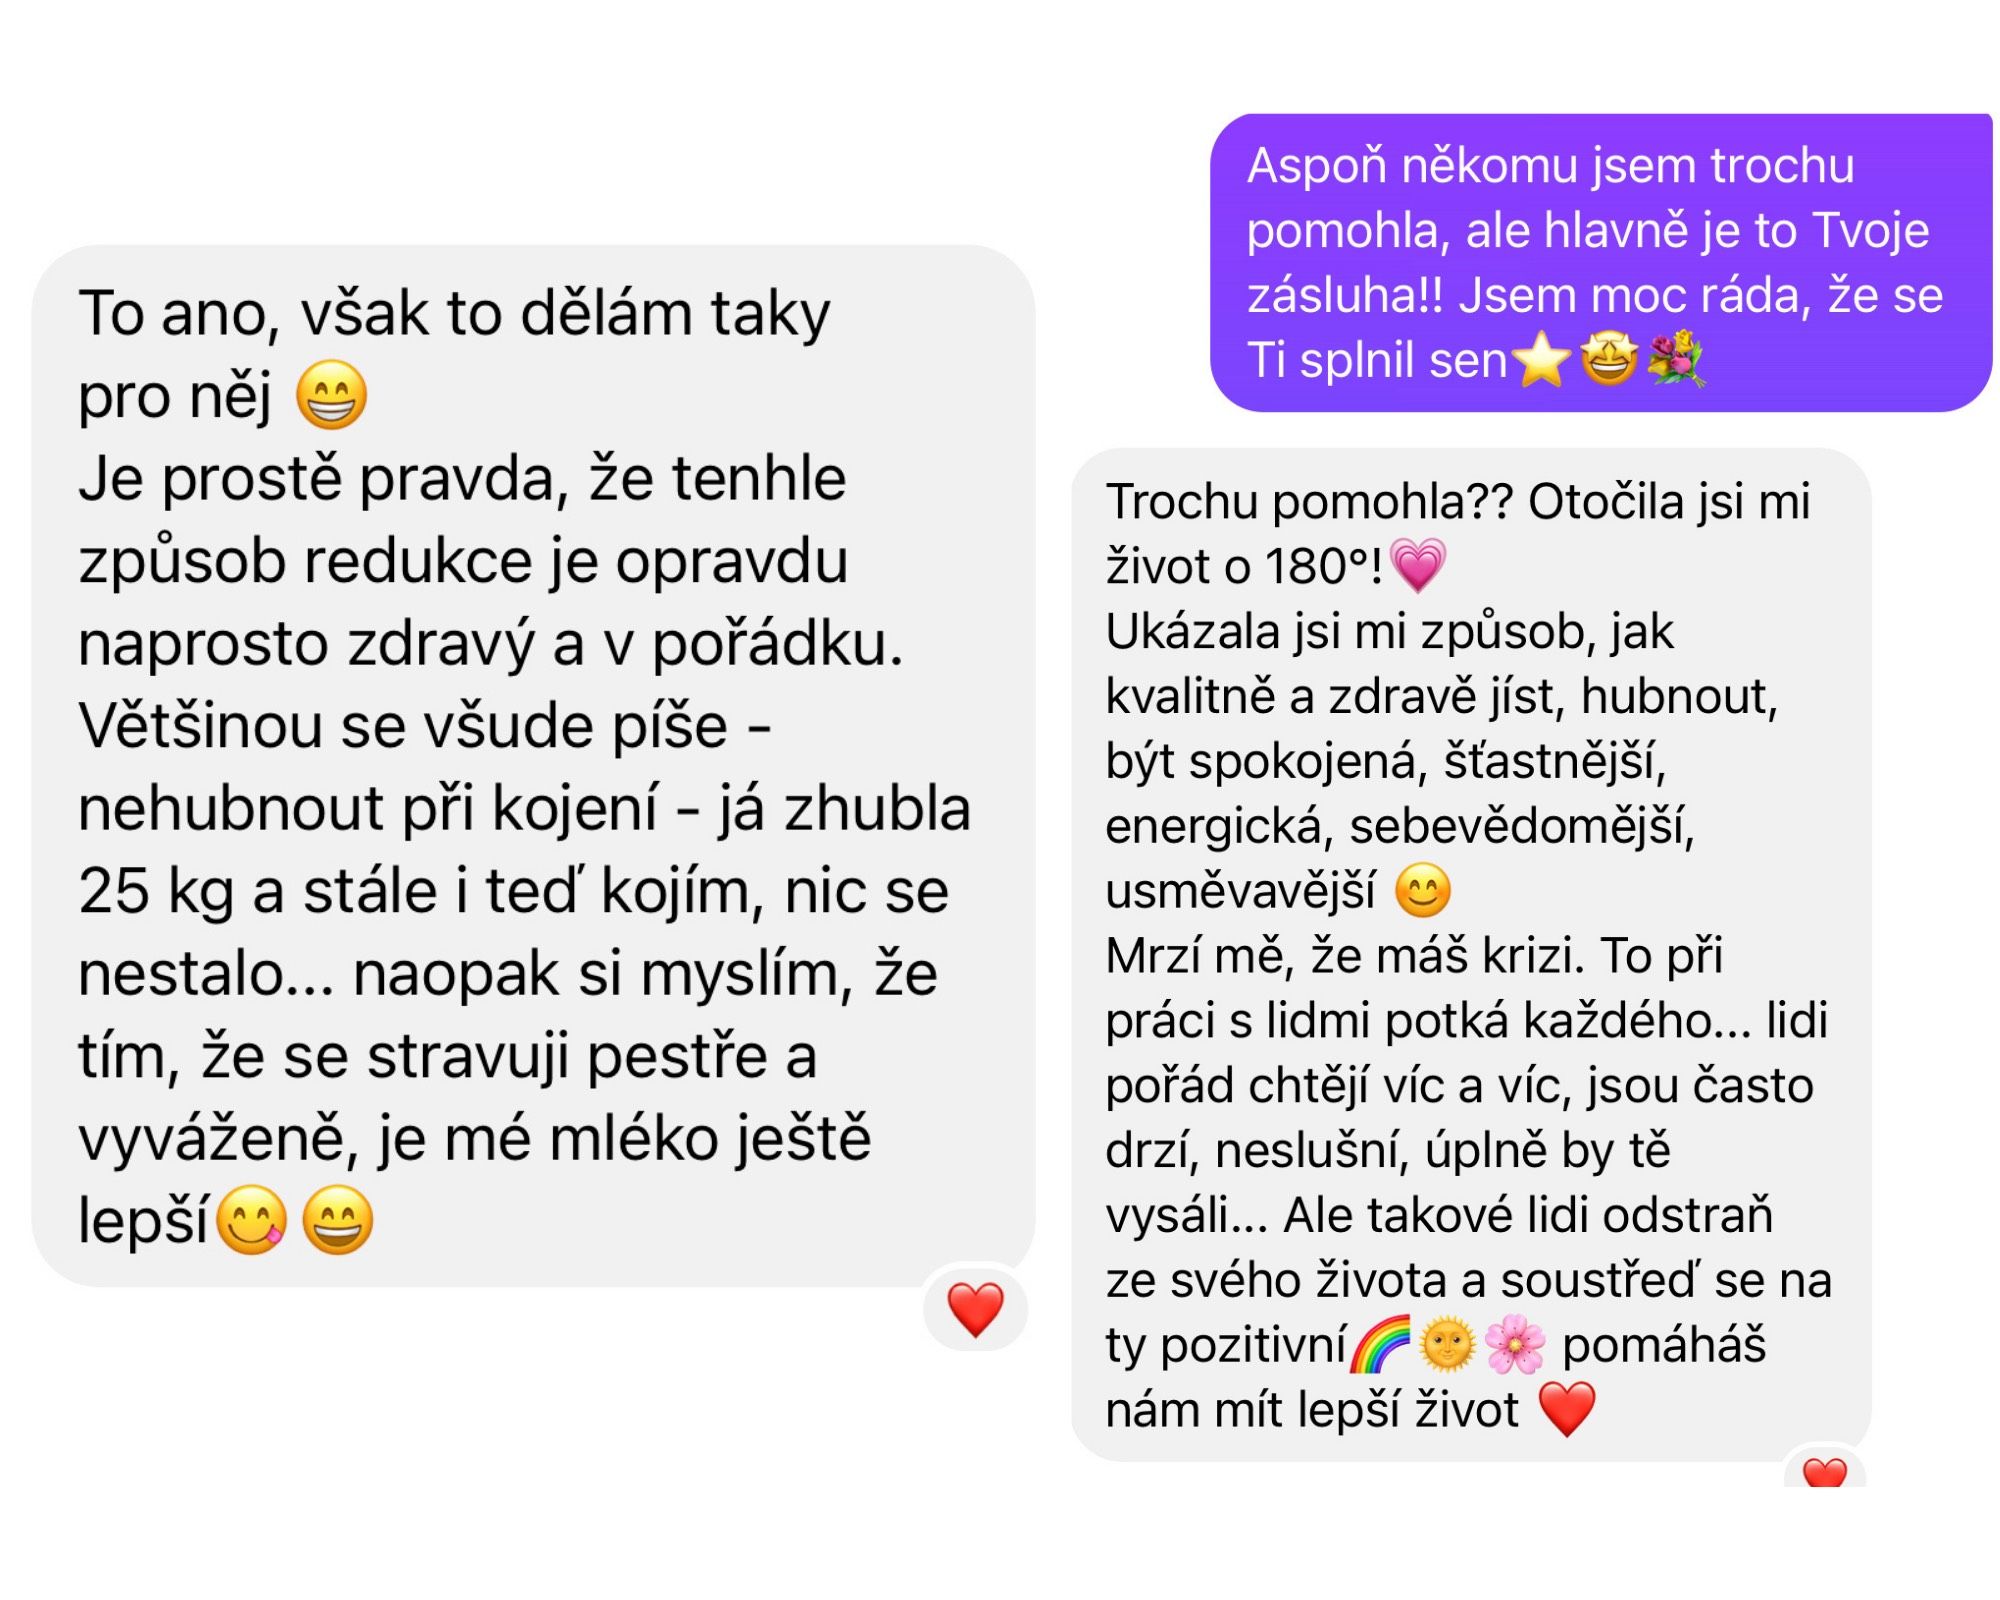Tap the heart reaction under the left message
This screenshot has height=1600, width=2000.
(x=975, y=1310)
